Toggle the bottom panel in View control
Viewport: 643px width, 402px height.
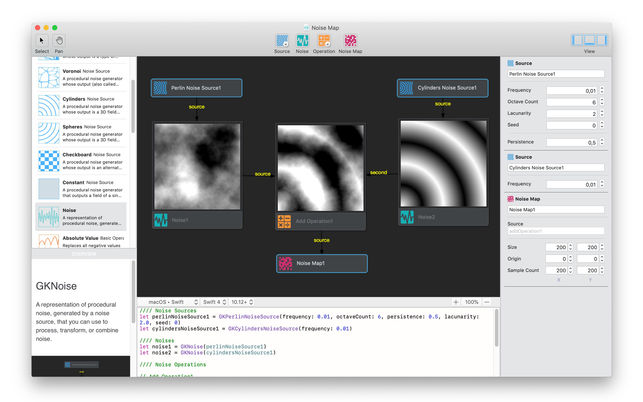point(590,40)
